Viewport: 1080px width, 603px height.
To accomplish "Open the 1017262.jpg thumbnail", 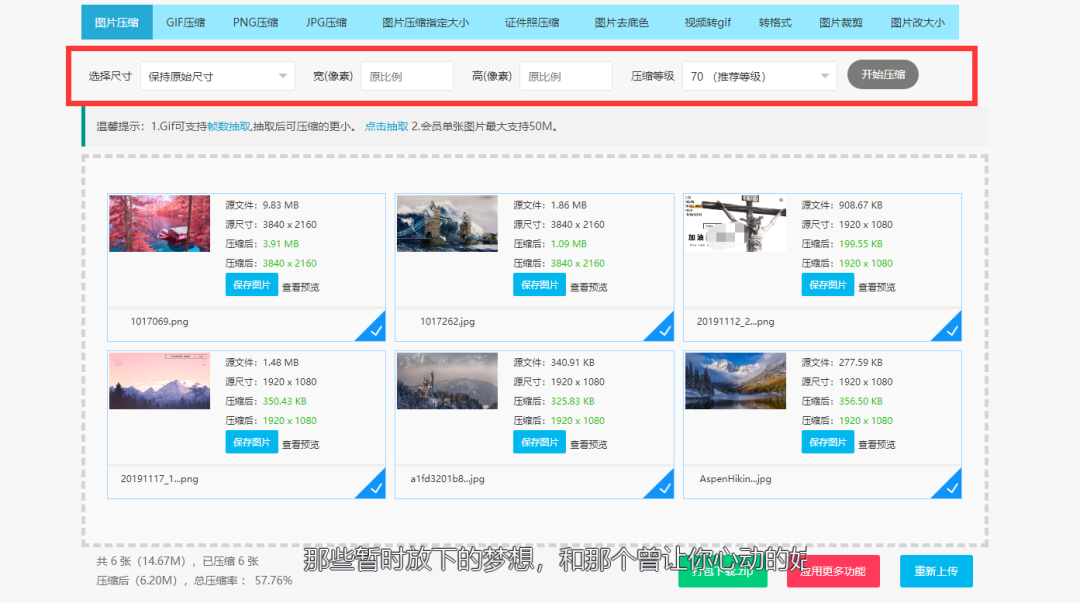I will pos(447,223).
